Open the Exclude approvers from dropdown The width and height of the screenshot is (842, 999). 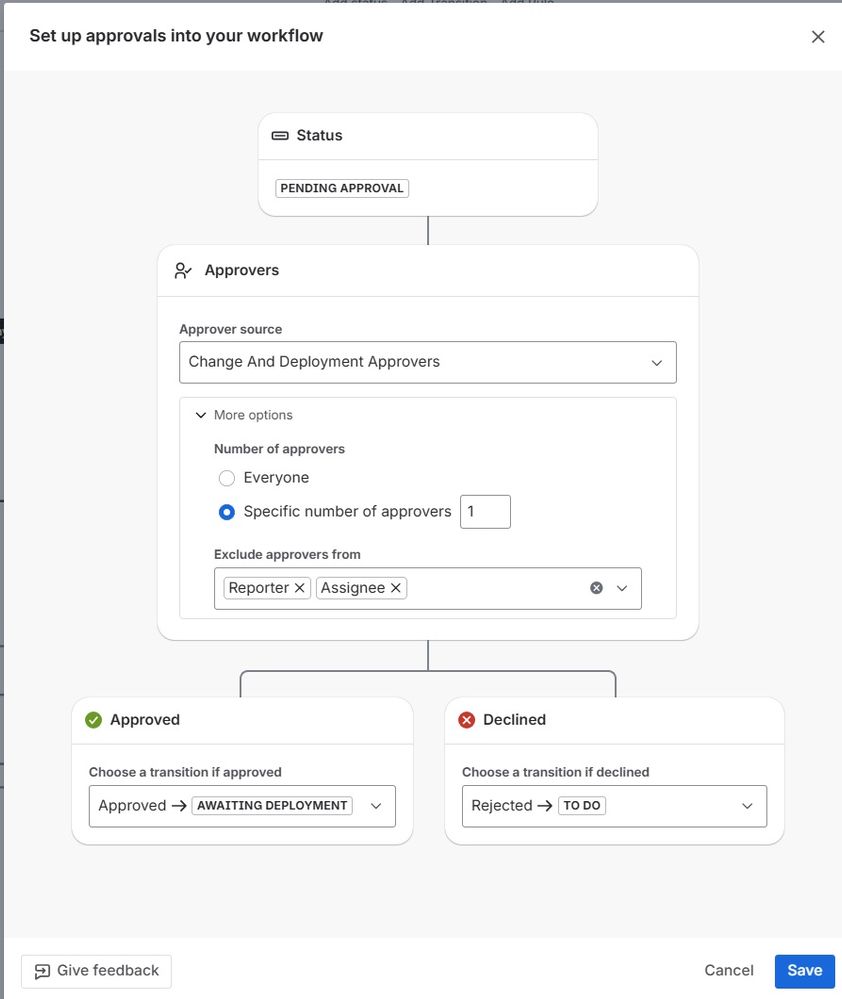[622, 588]
